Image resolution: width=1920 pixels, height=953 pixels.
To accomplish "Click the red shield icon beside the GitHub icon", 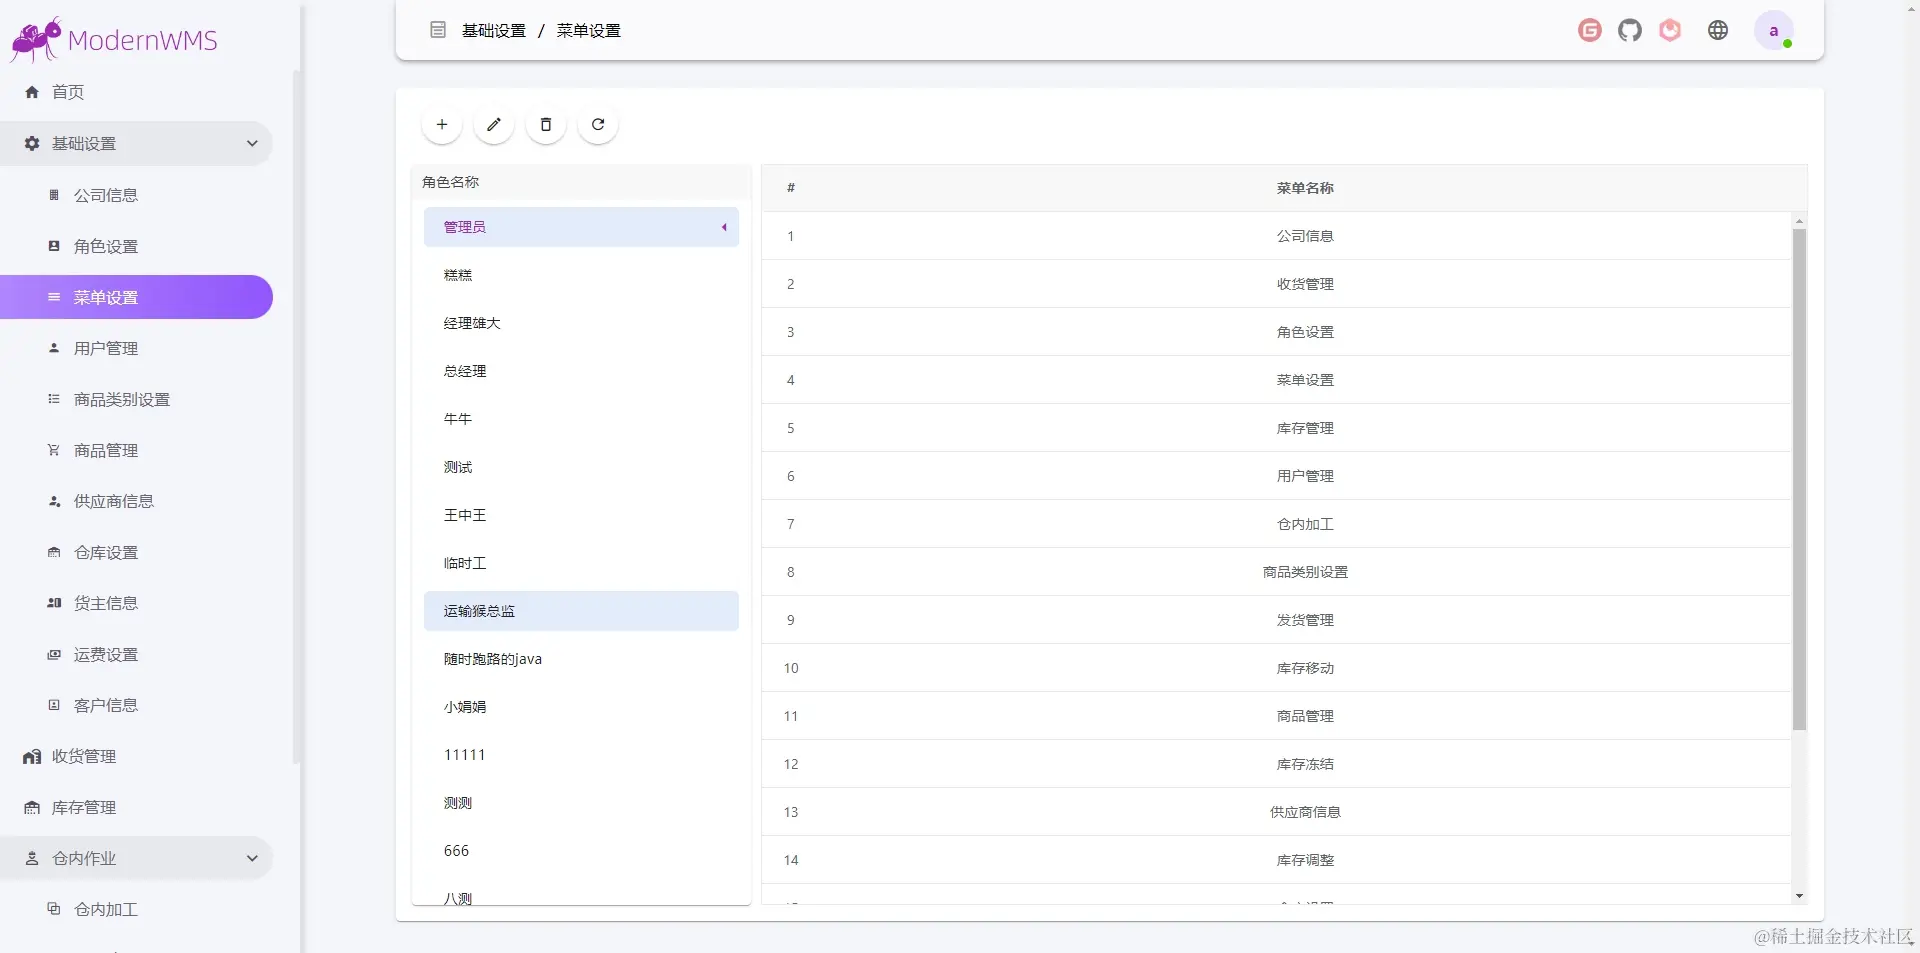I will [1670, 31].
